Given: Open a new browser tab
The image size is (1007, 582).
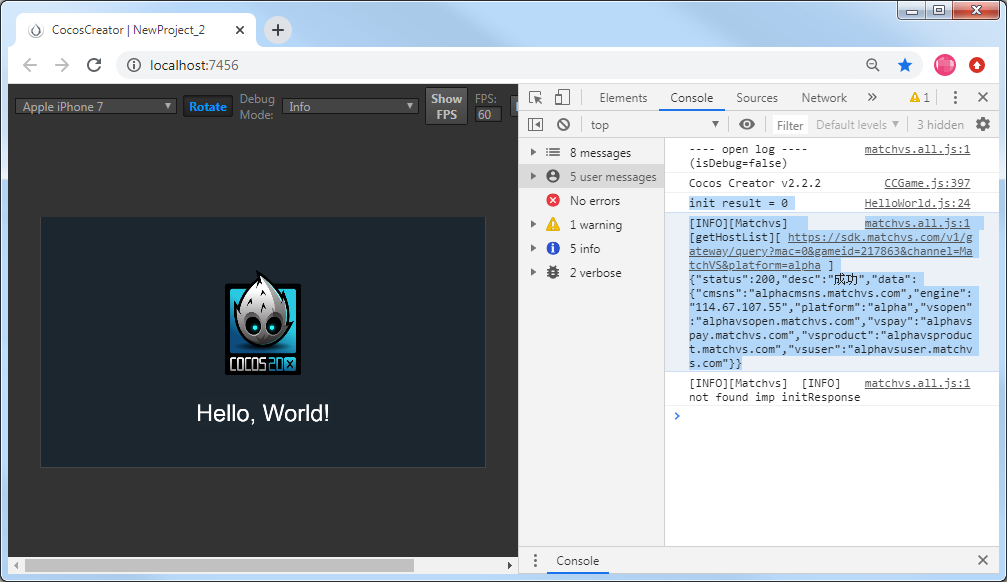Looking at the screenshot, I should (x=277, y=30).
